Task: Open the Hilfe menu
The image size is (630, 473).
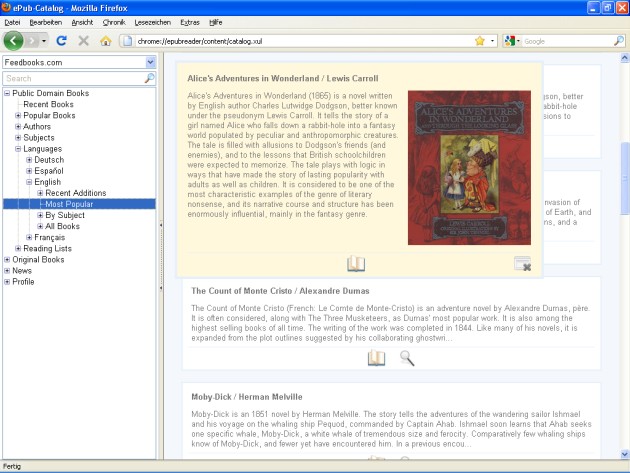Action: coord(216,23)
